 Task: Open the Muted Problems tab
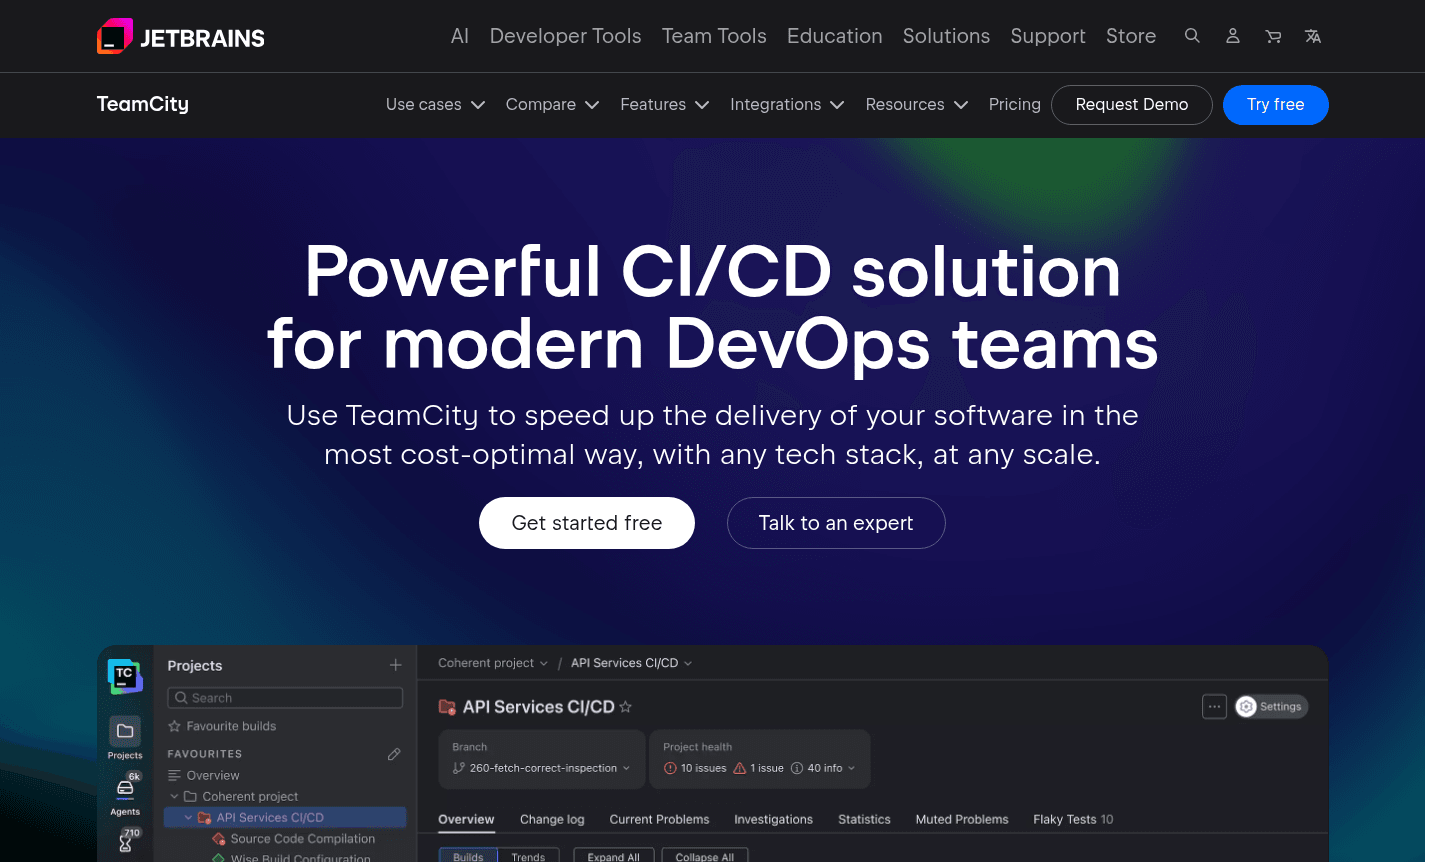tap(961, 819)
